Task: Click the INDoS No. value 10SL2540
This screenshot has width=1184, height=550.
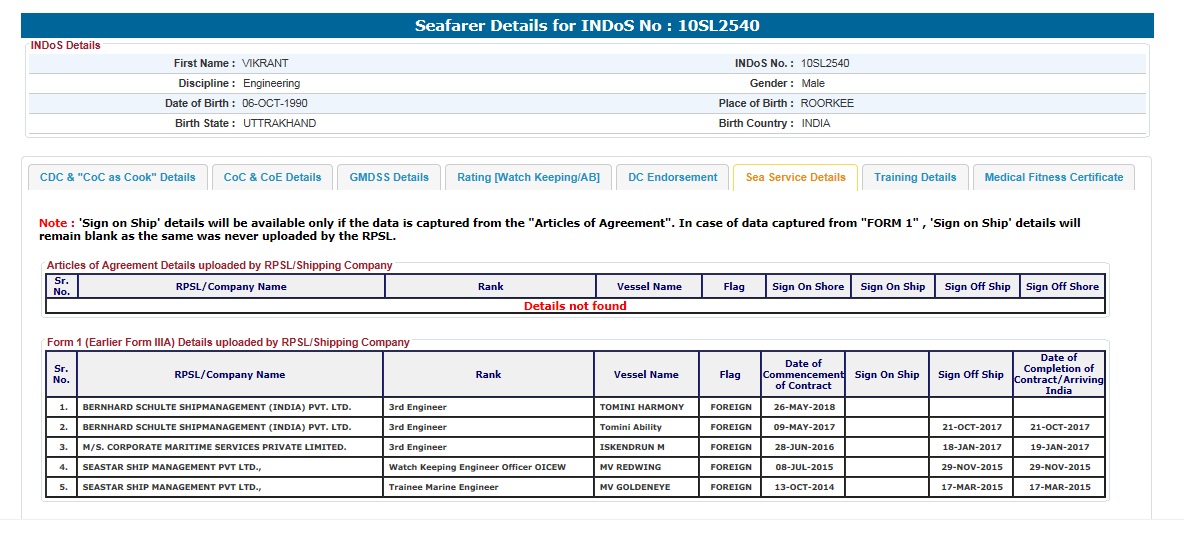Action: tap(825, 63)
